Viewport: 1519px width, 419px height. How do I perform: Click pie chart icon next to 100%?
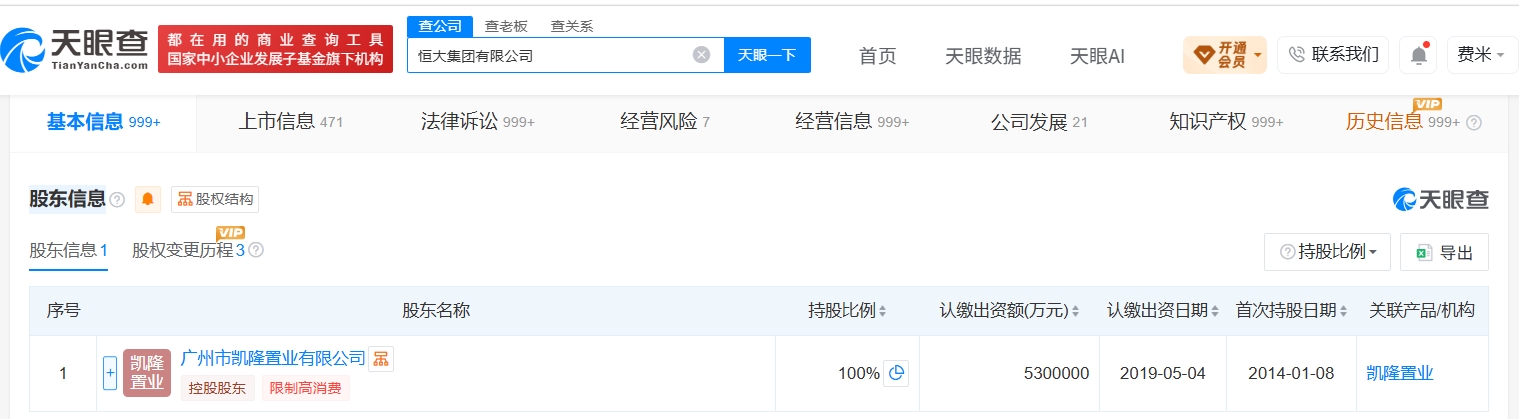coord(896,373)
